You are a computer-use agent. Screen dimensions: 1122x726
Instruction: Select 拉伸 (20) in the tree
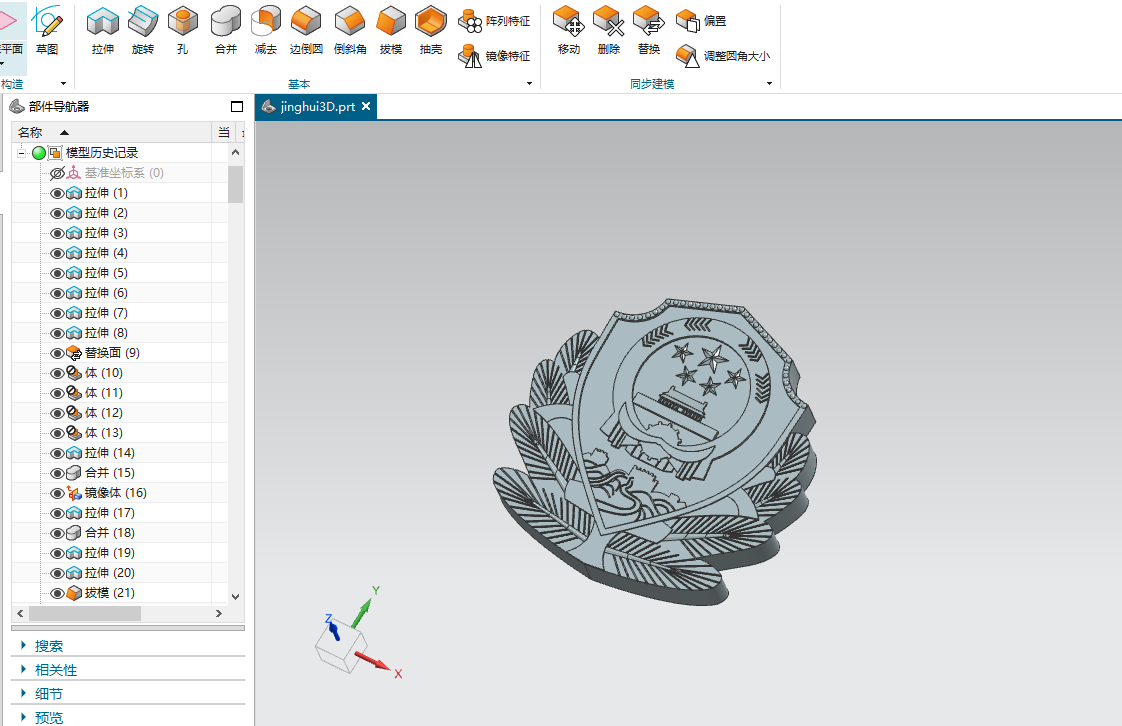109,573
